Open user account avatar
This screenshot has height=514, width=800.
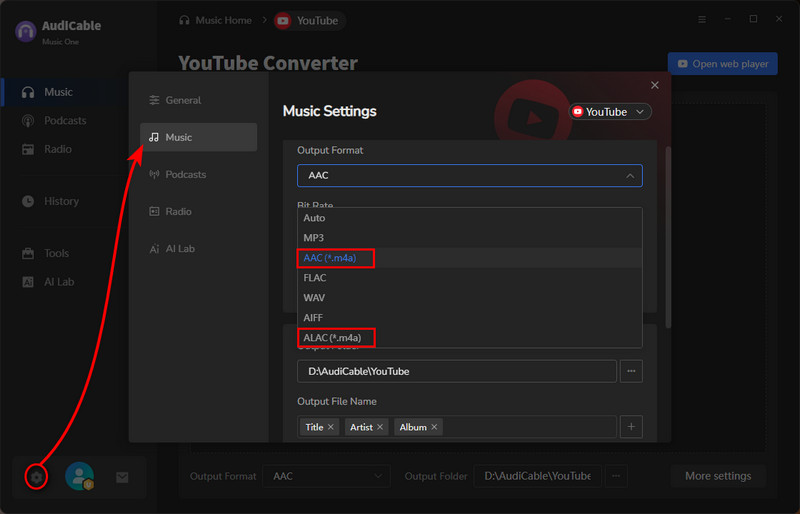[x=79, y=476]
